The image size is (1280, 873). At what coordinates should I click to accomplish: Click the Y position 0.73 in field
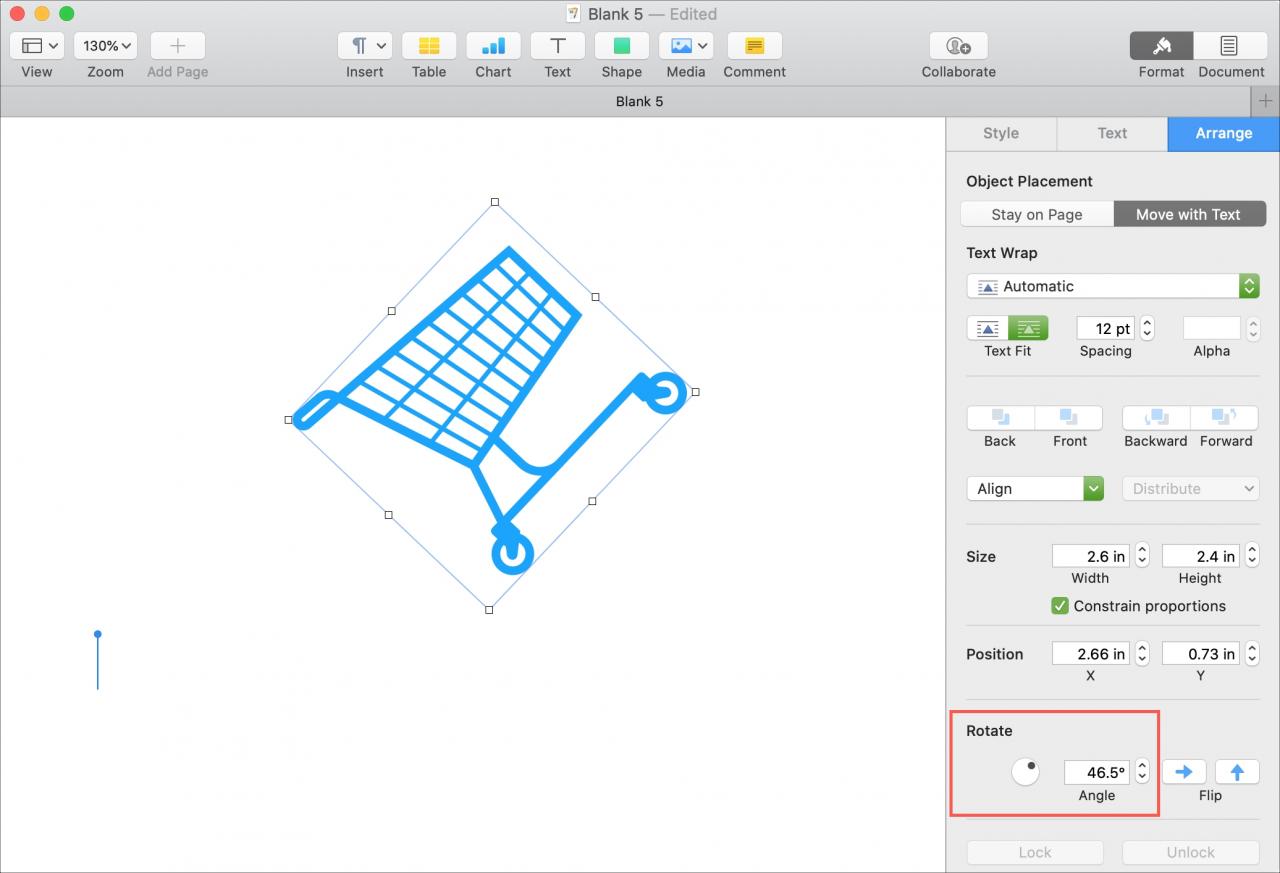pyautogui.click(x=1201, y=654)
